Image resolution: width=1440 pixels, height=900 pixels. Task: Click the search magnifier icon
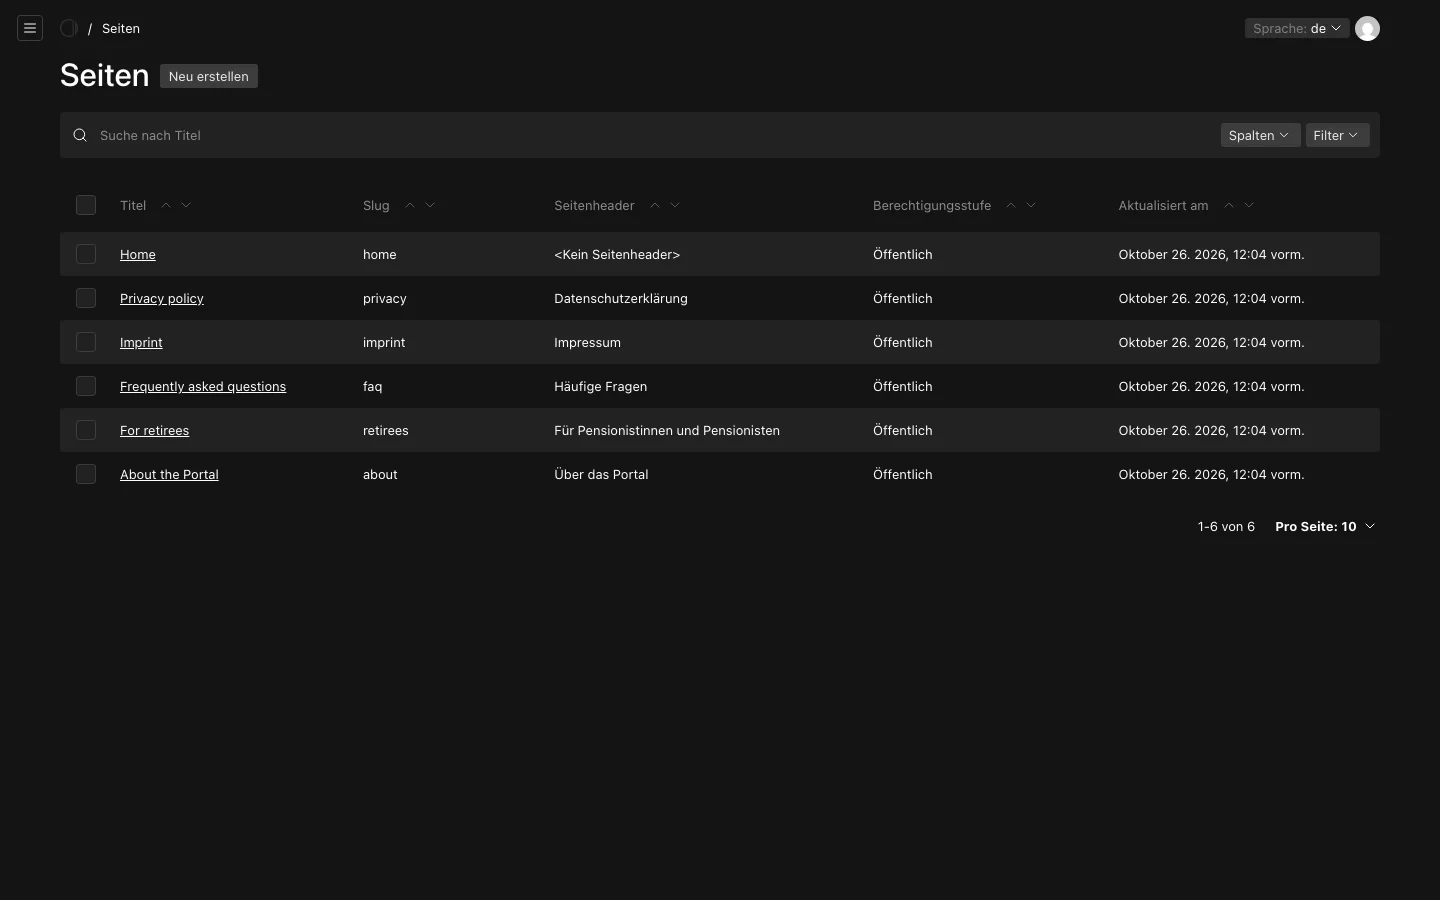pos(80,135)
